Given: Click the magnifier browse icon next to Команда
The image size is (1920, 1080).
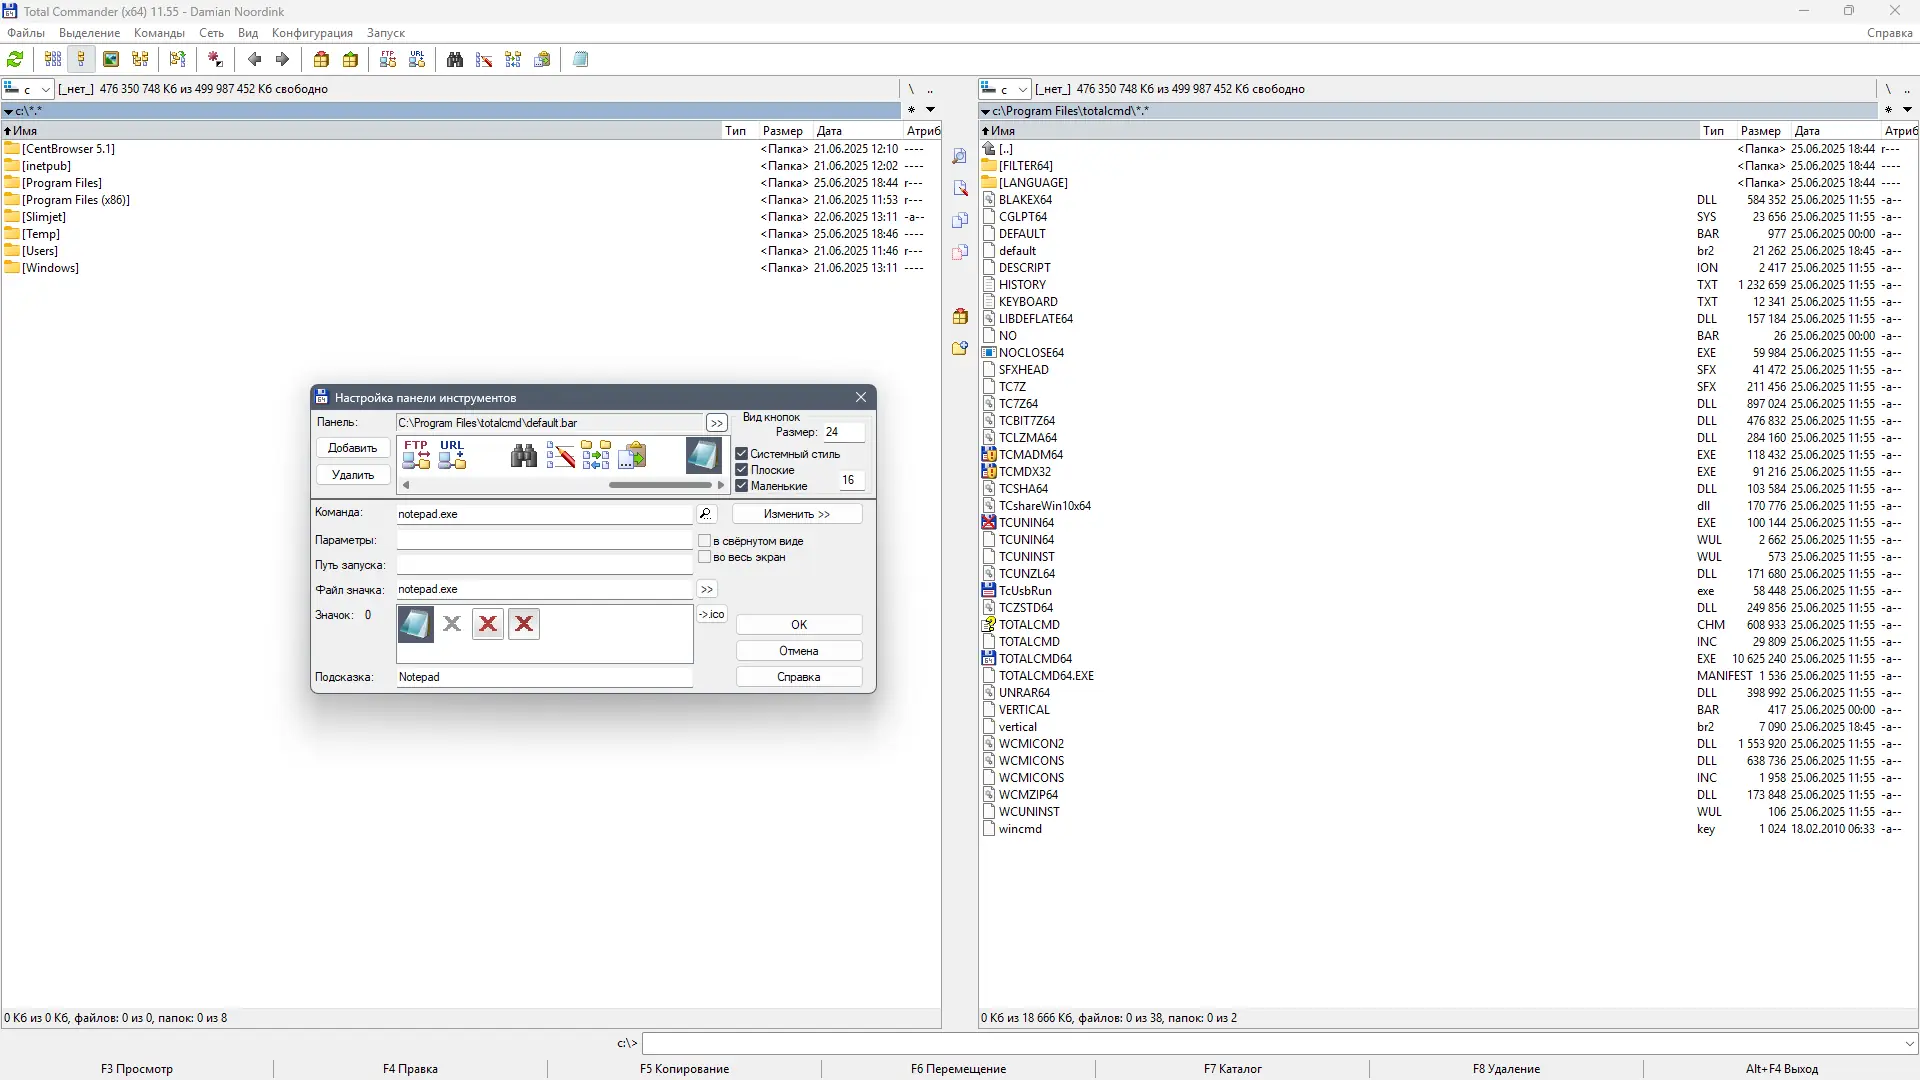Looking at the screenshot, I should (706, 514).
